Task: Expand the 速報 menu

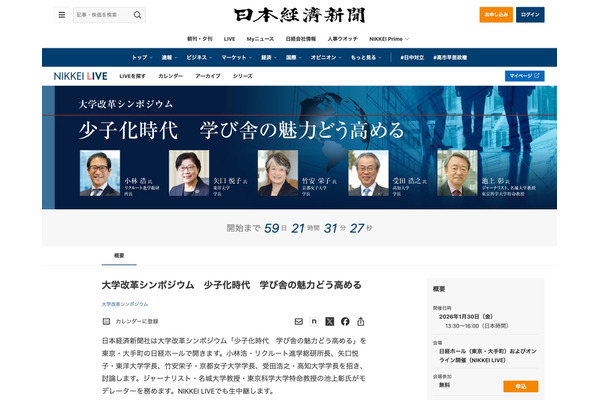Action: pyautogui.click(x=169, y=57)
